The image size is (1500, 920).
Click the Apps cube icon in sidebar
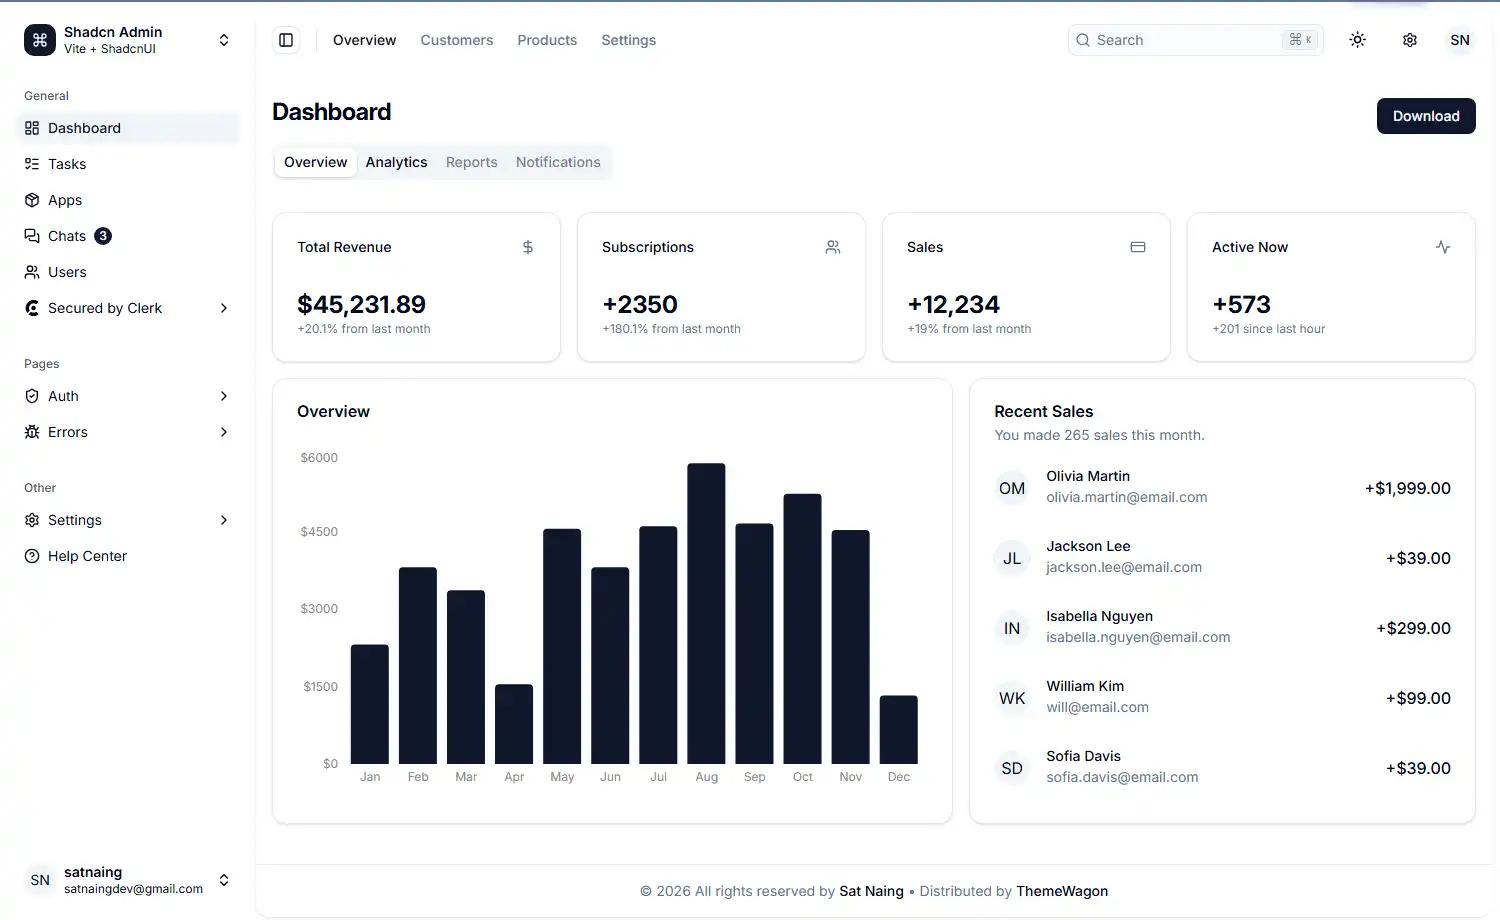tap(32, 200)
